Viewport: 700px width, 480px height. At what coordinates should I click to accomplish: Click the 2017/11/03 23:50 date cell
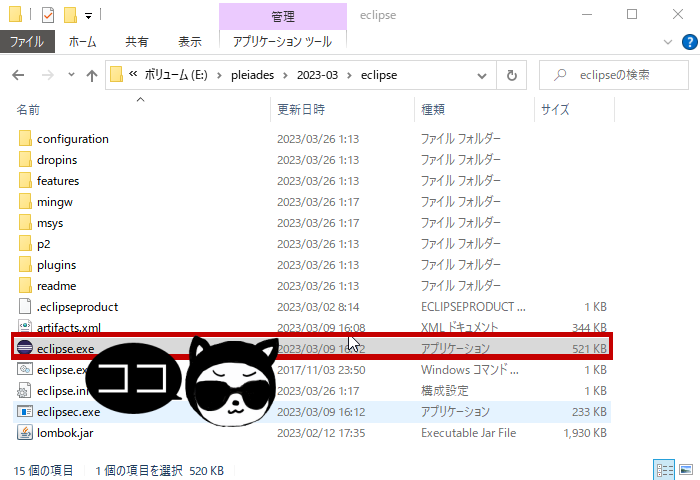pos(321,370)
